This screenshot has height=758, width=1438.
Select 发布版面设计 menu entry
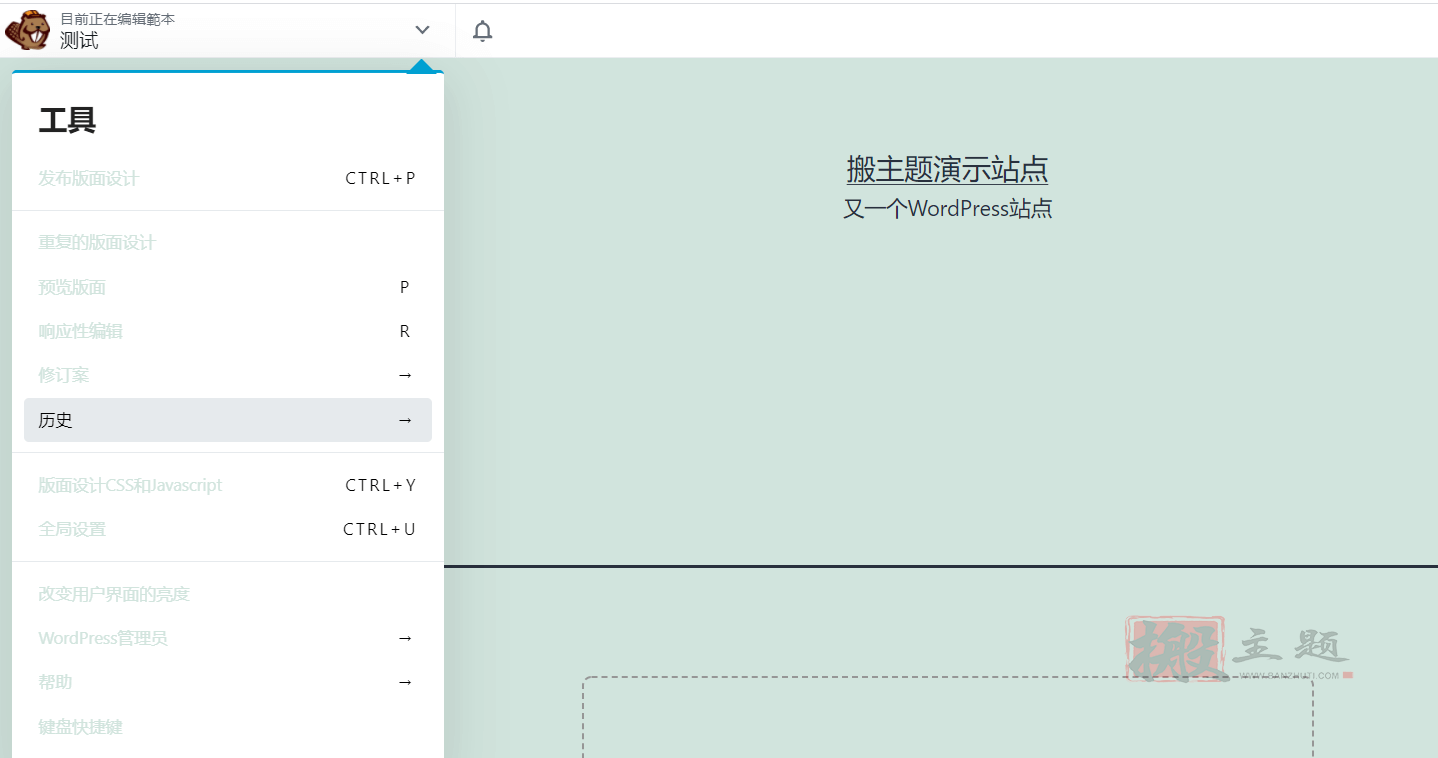[228, 179]
